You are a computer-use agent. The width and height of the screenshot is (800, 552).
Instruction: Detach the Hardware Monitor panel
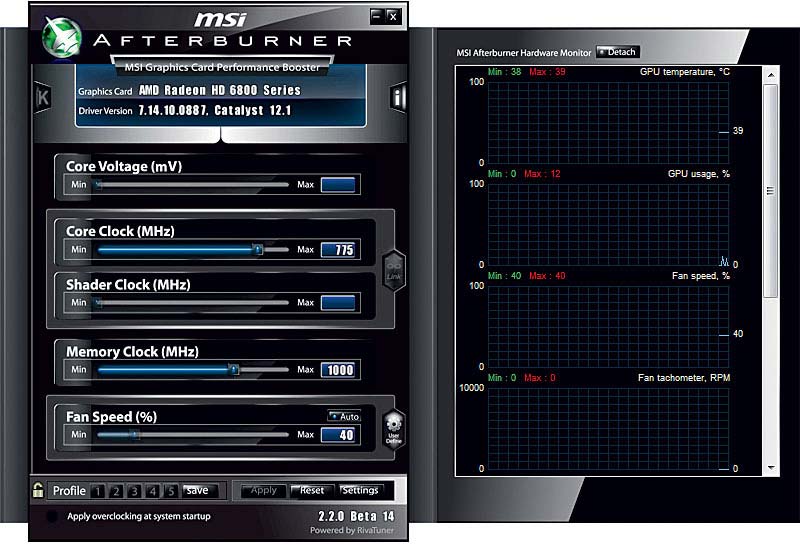617,52
